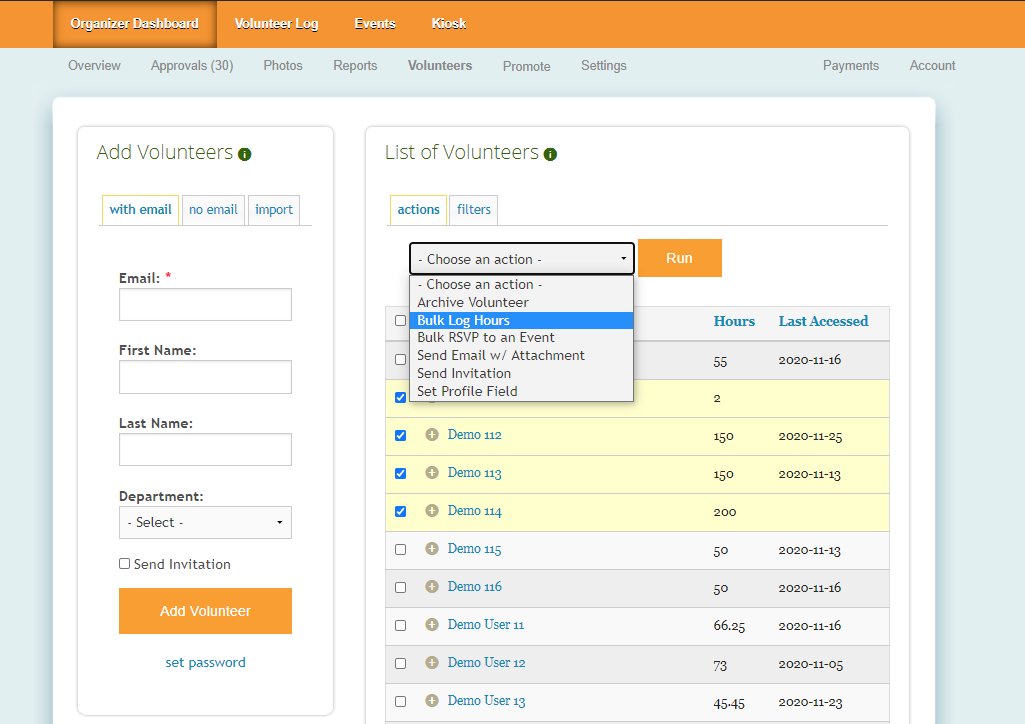The image size is (1025, 724).
Task: Enable the Send Invitation checkbox
Action: (x=125, y=564)
